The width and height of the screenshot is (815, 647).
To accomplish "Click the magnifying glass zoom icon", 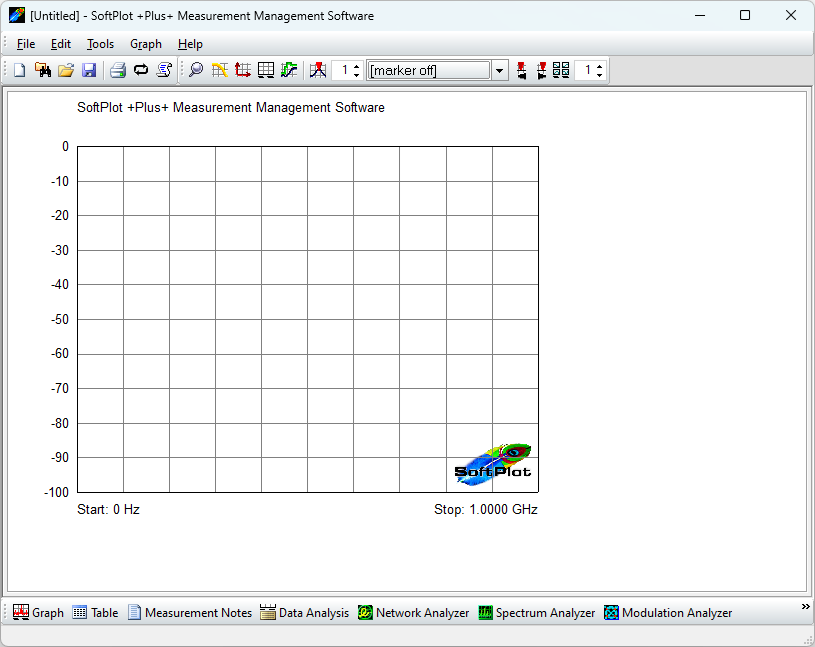I will tap(196, 70).
